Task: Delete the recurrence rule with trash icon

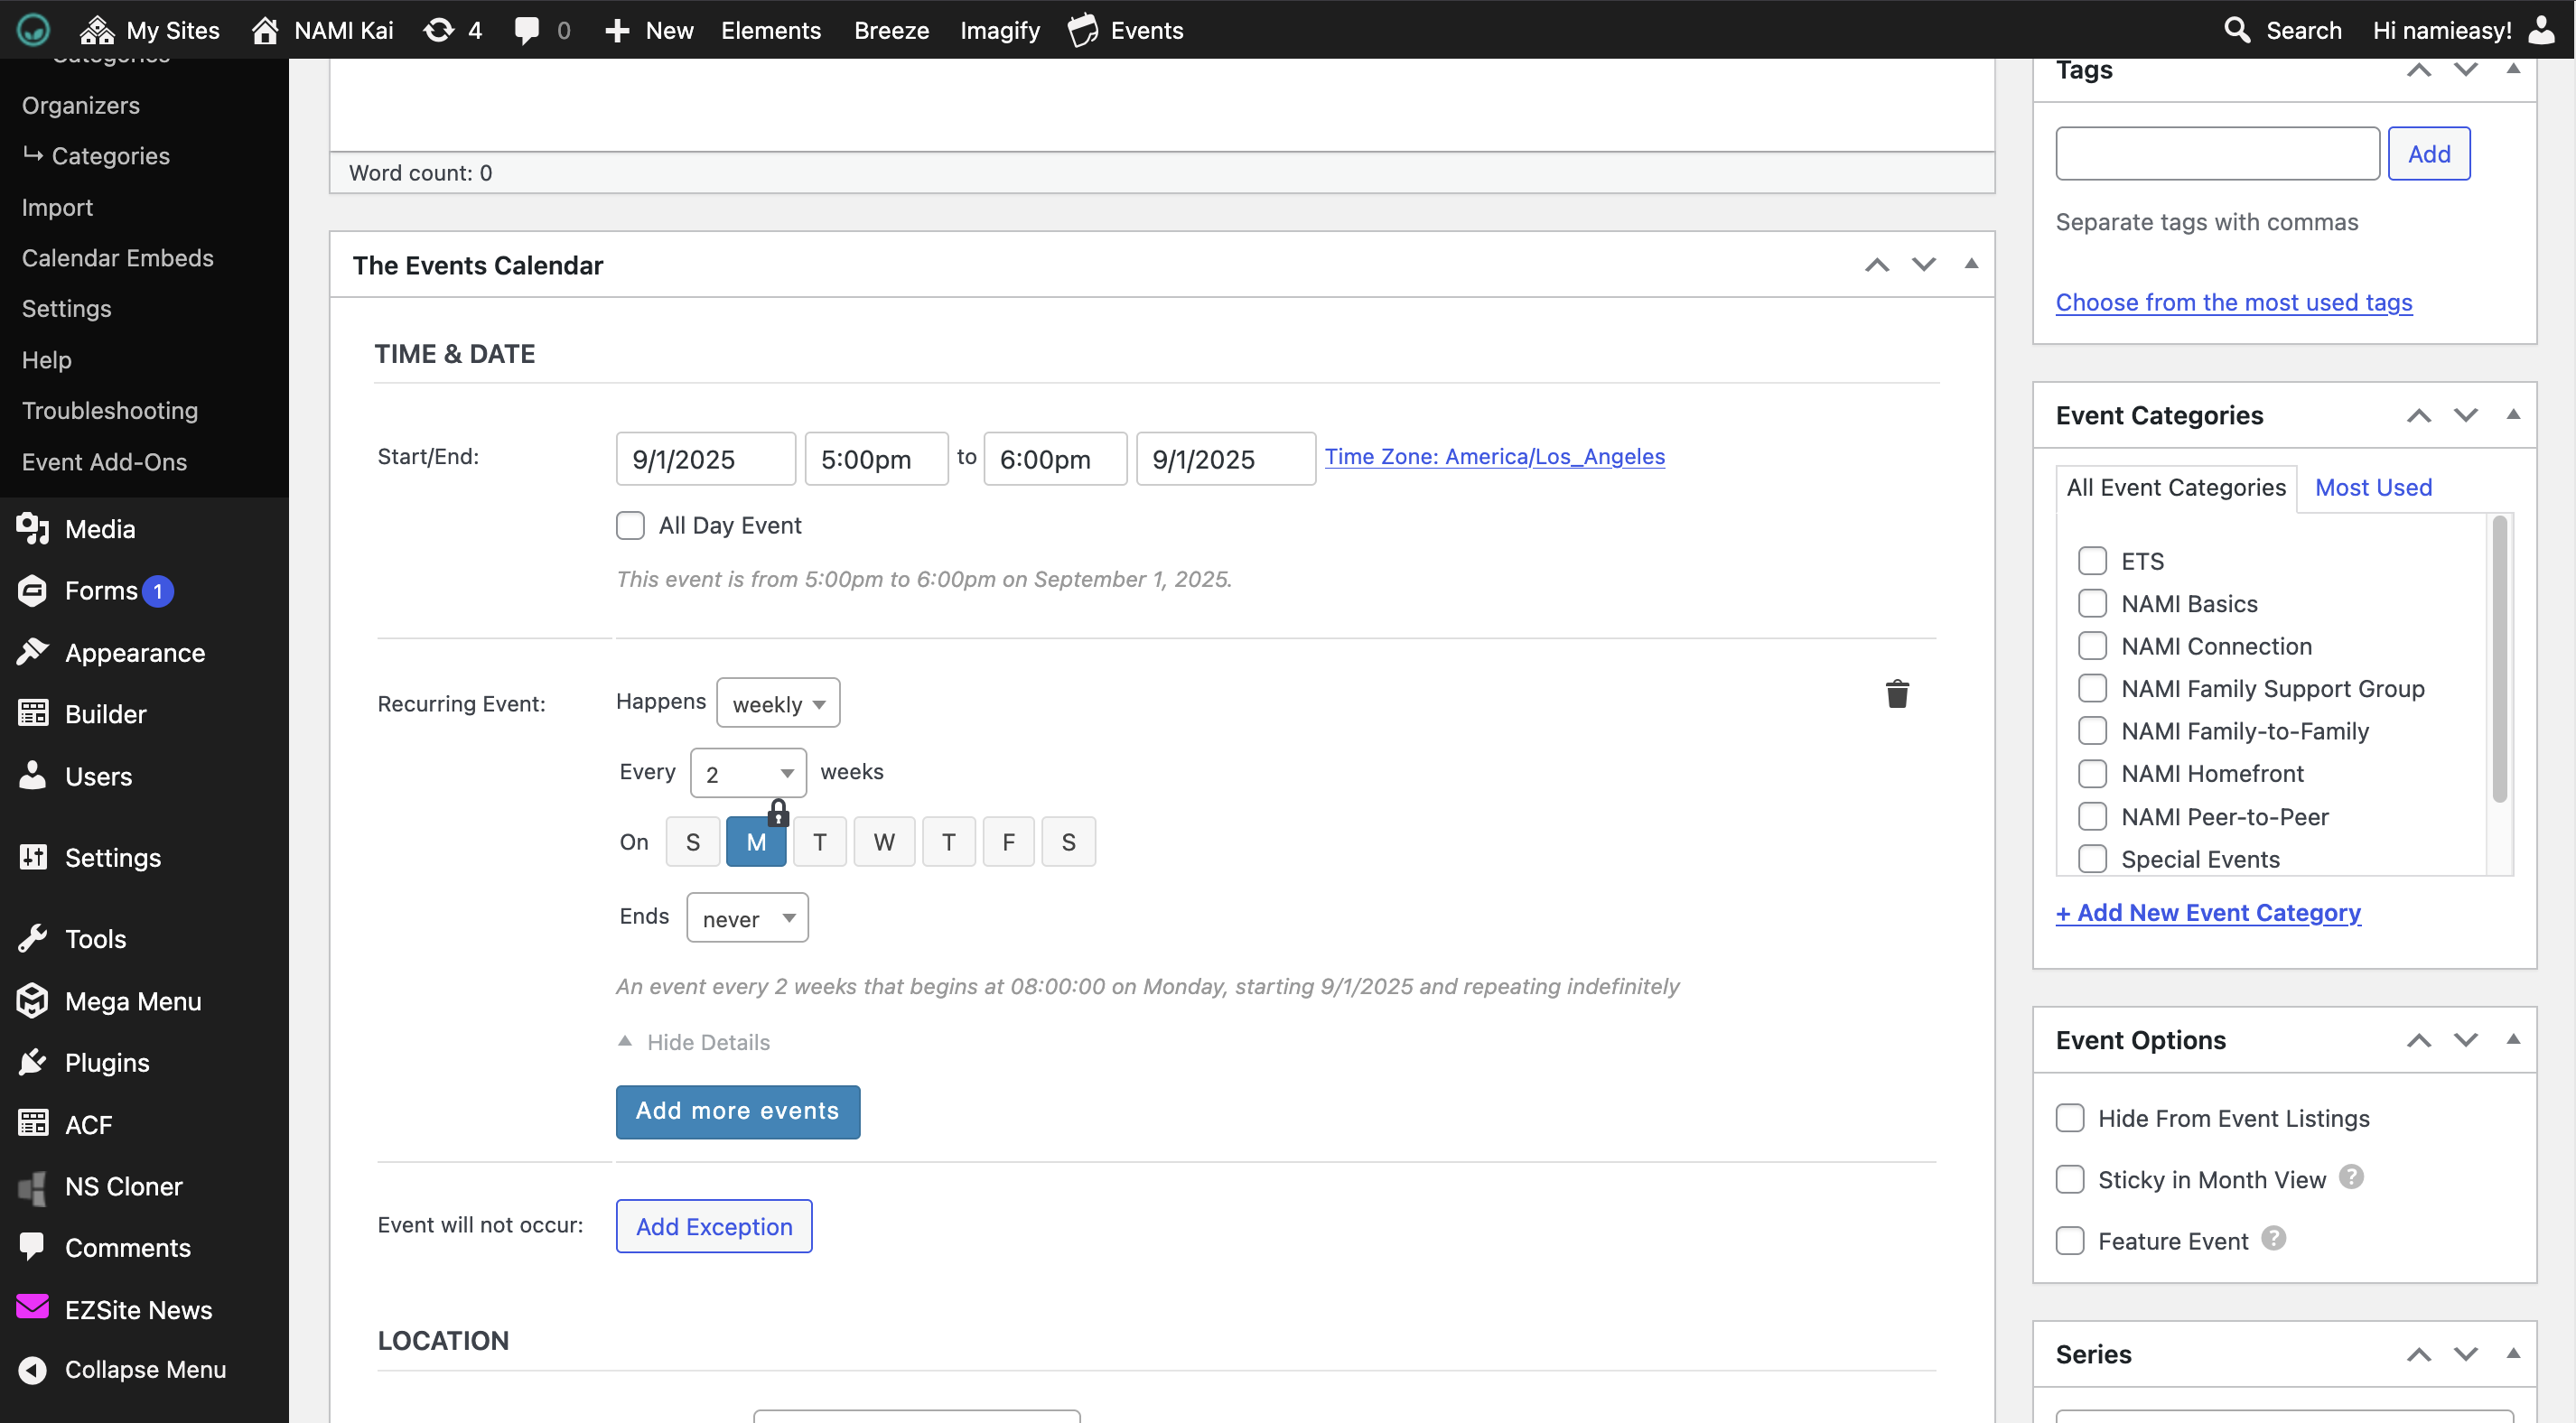Action: pyautogui.click(x=1896, y=694)
